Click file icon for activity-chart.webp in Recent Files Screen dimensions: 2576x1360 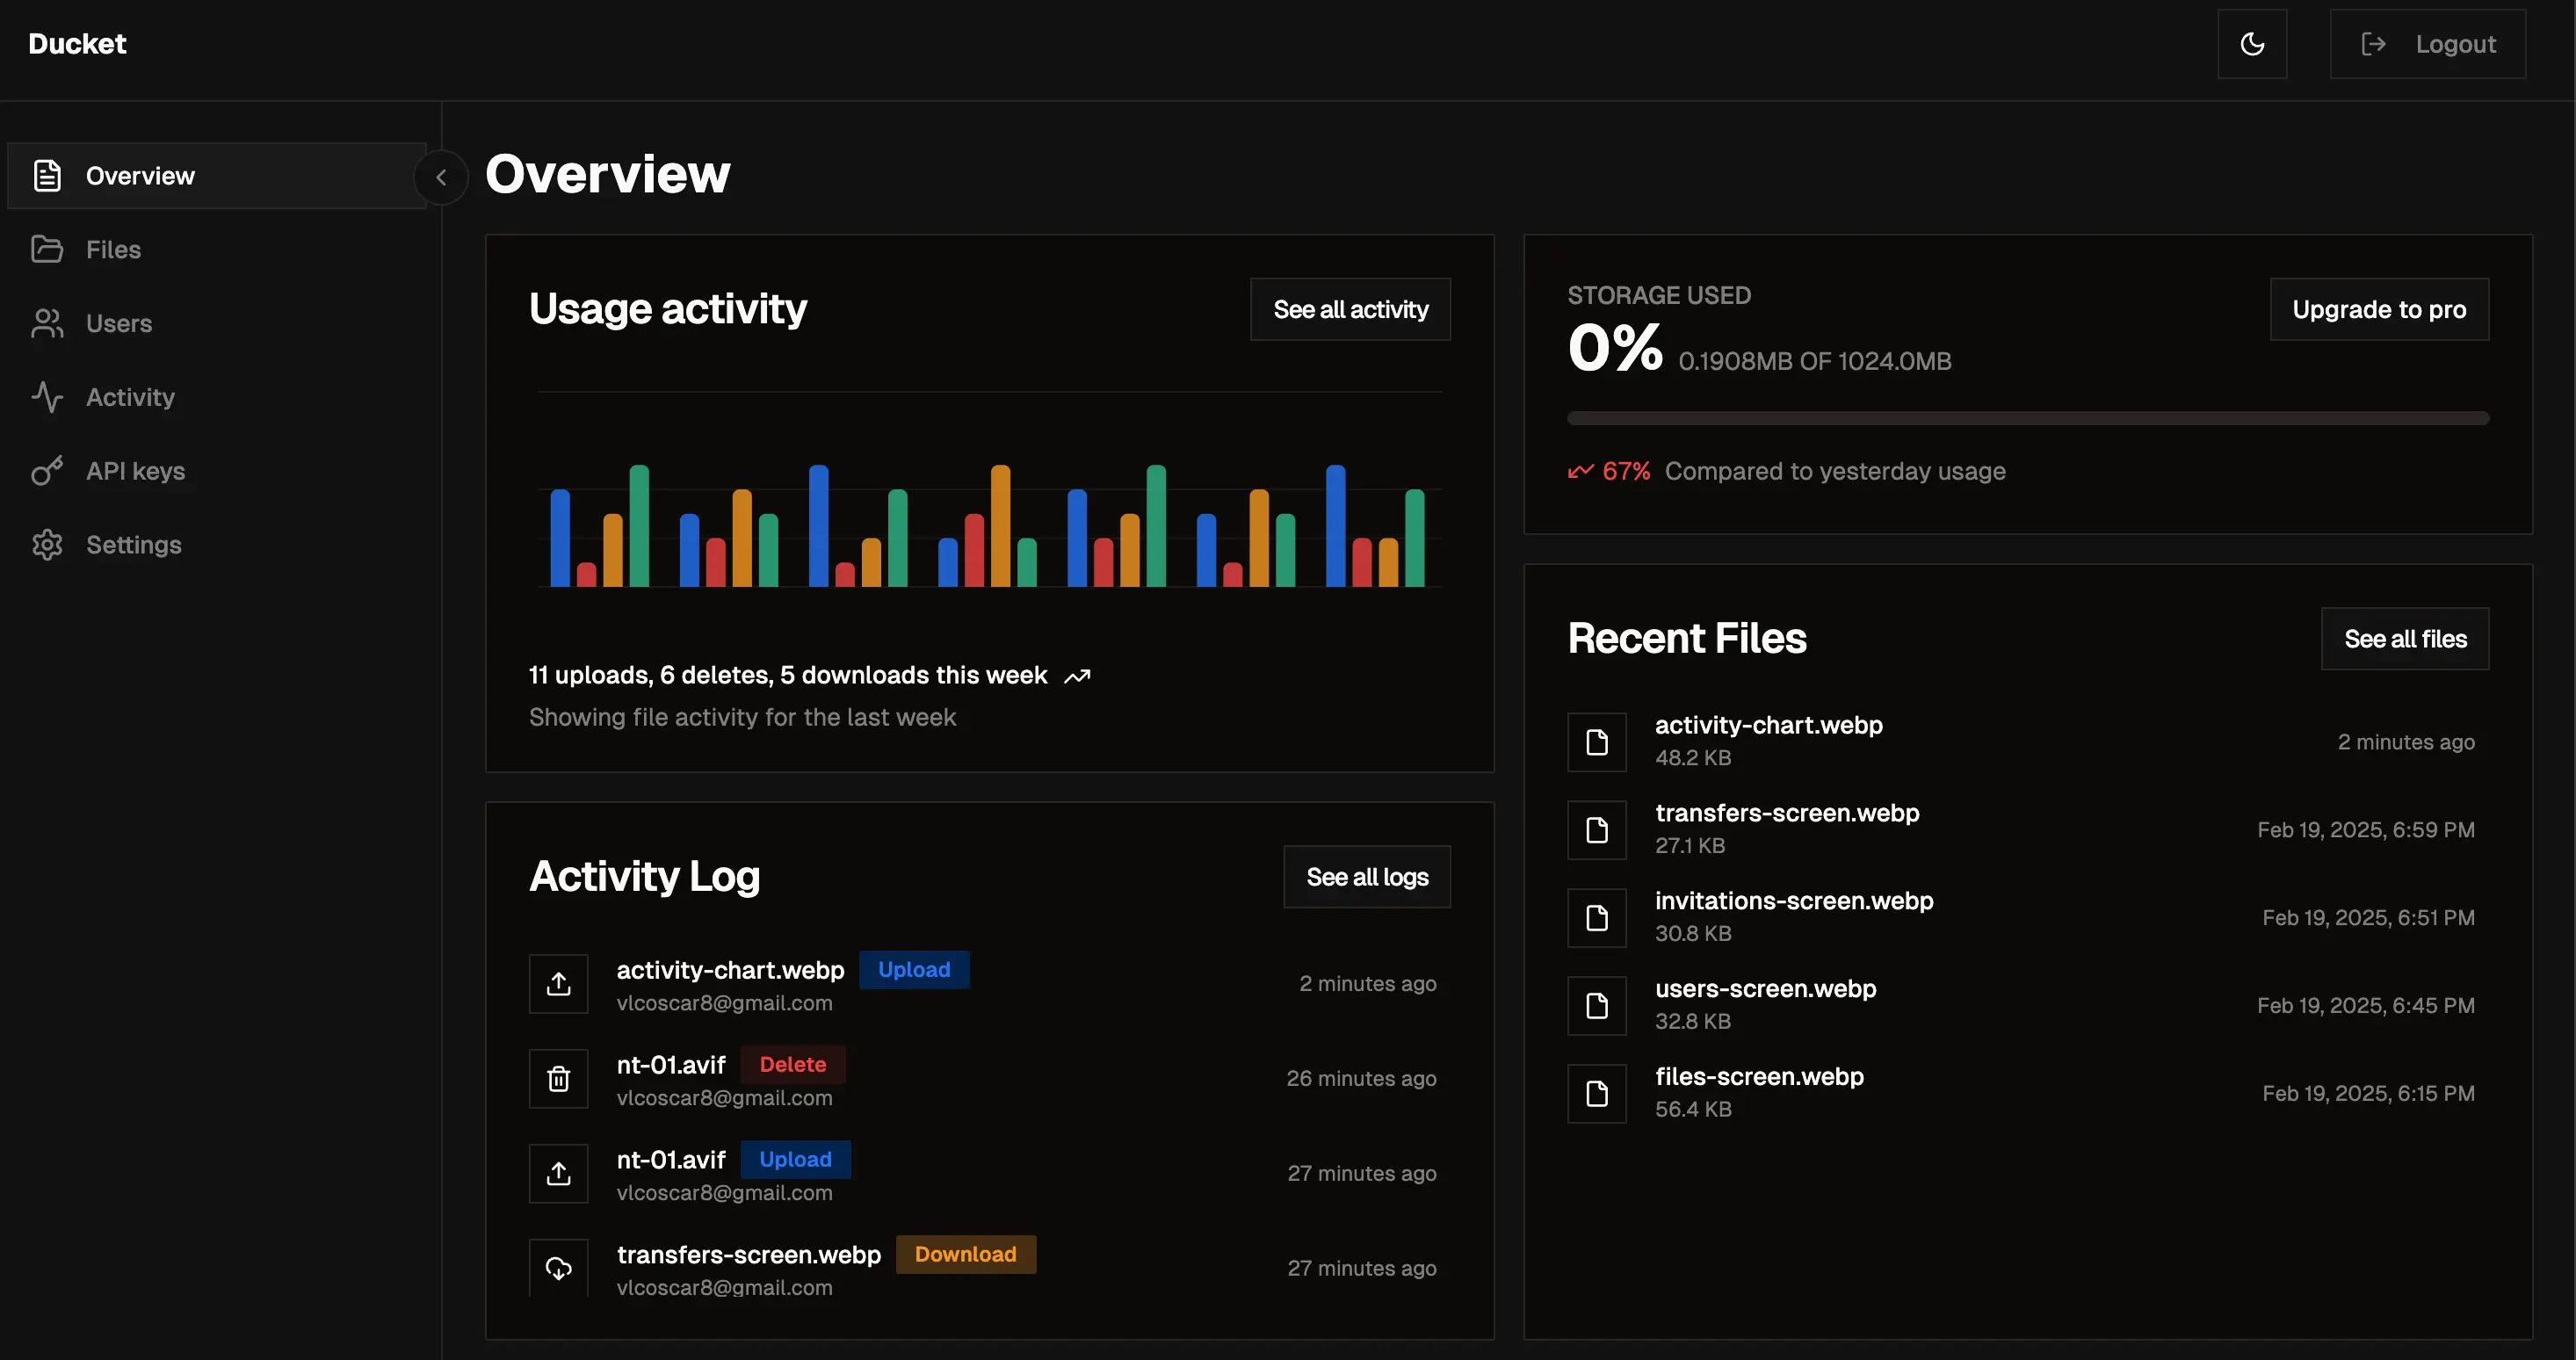[1597, 742]
